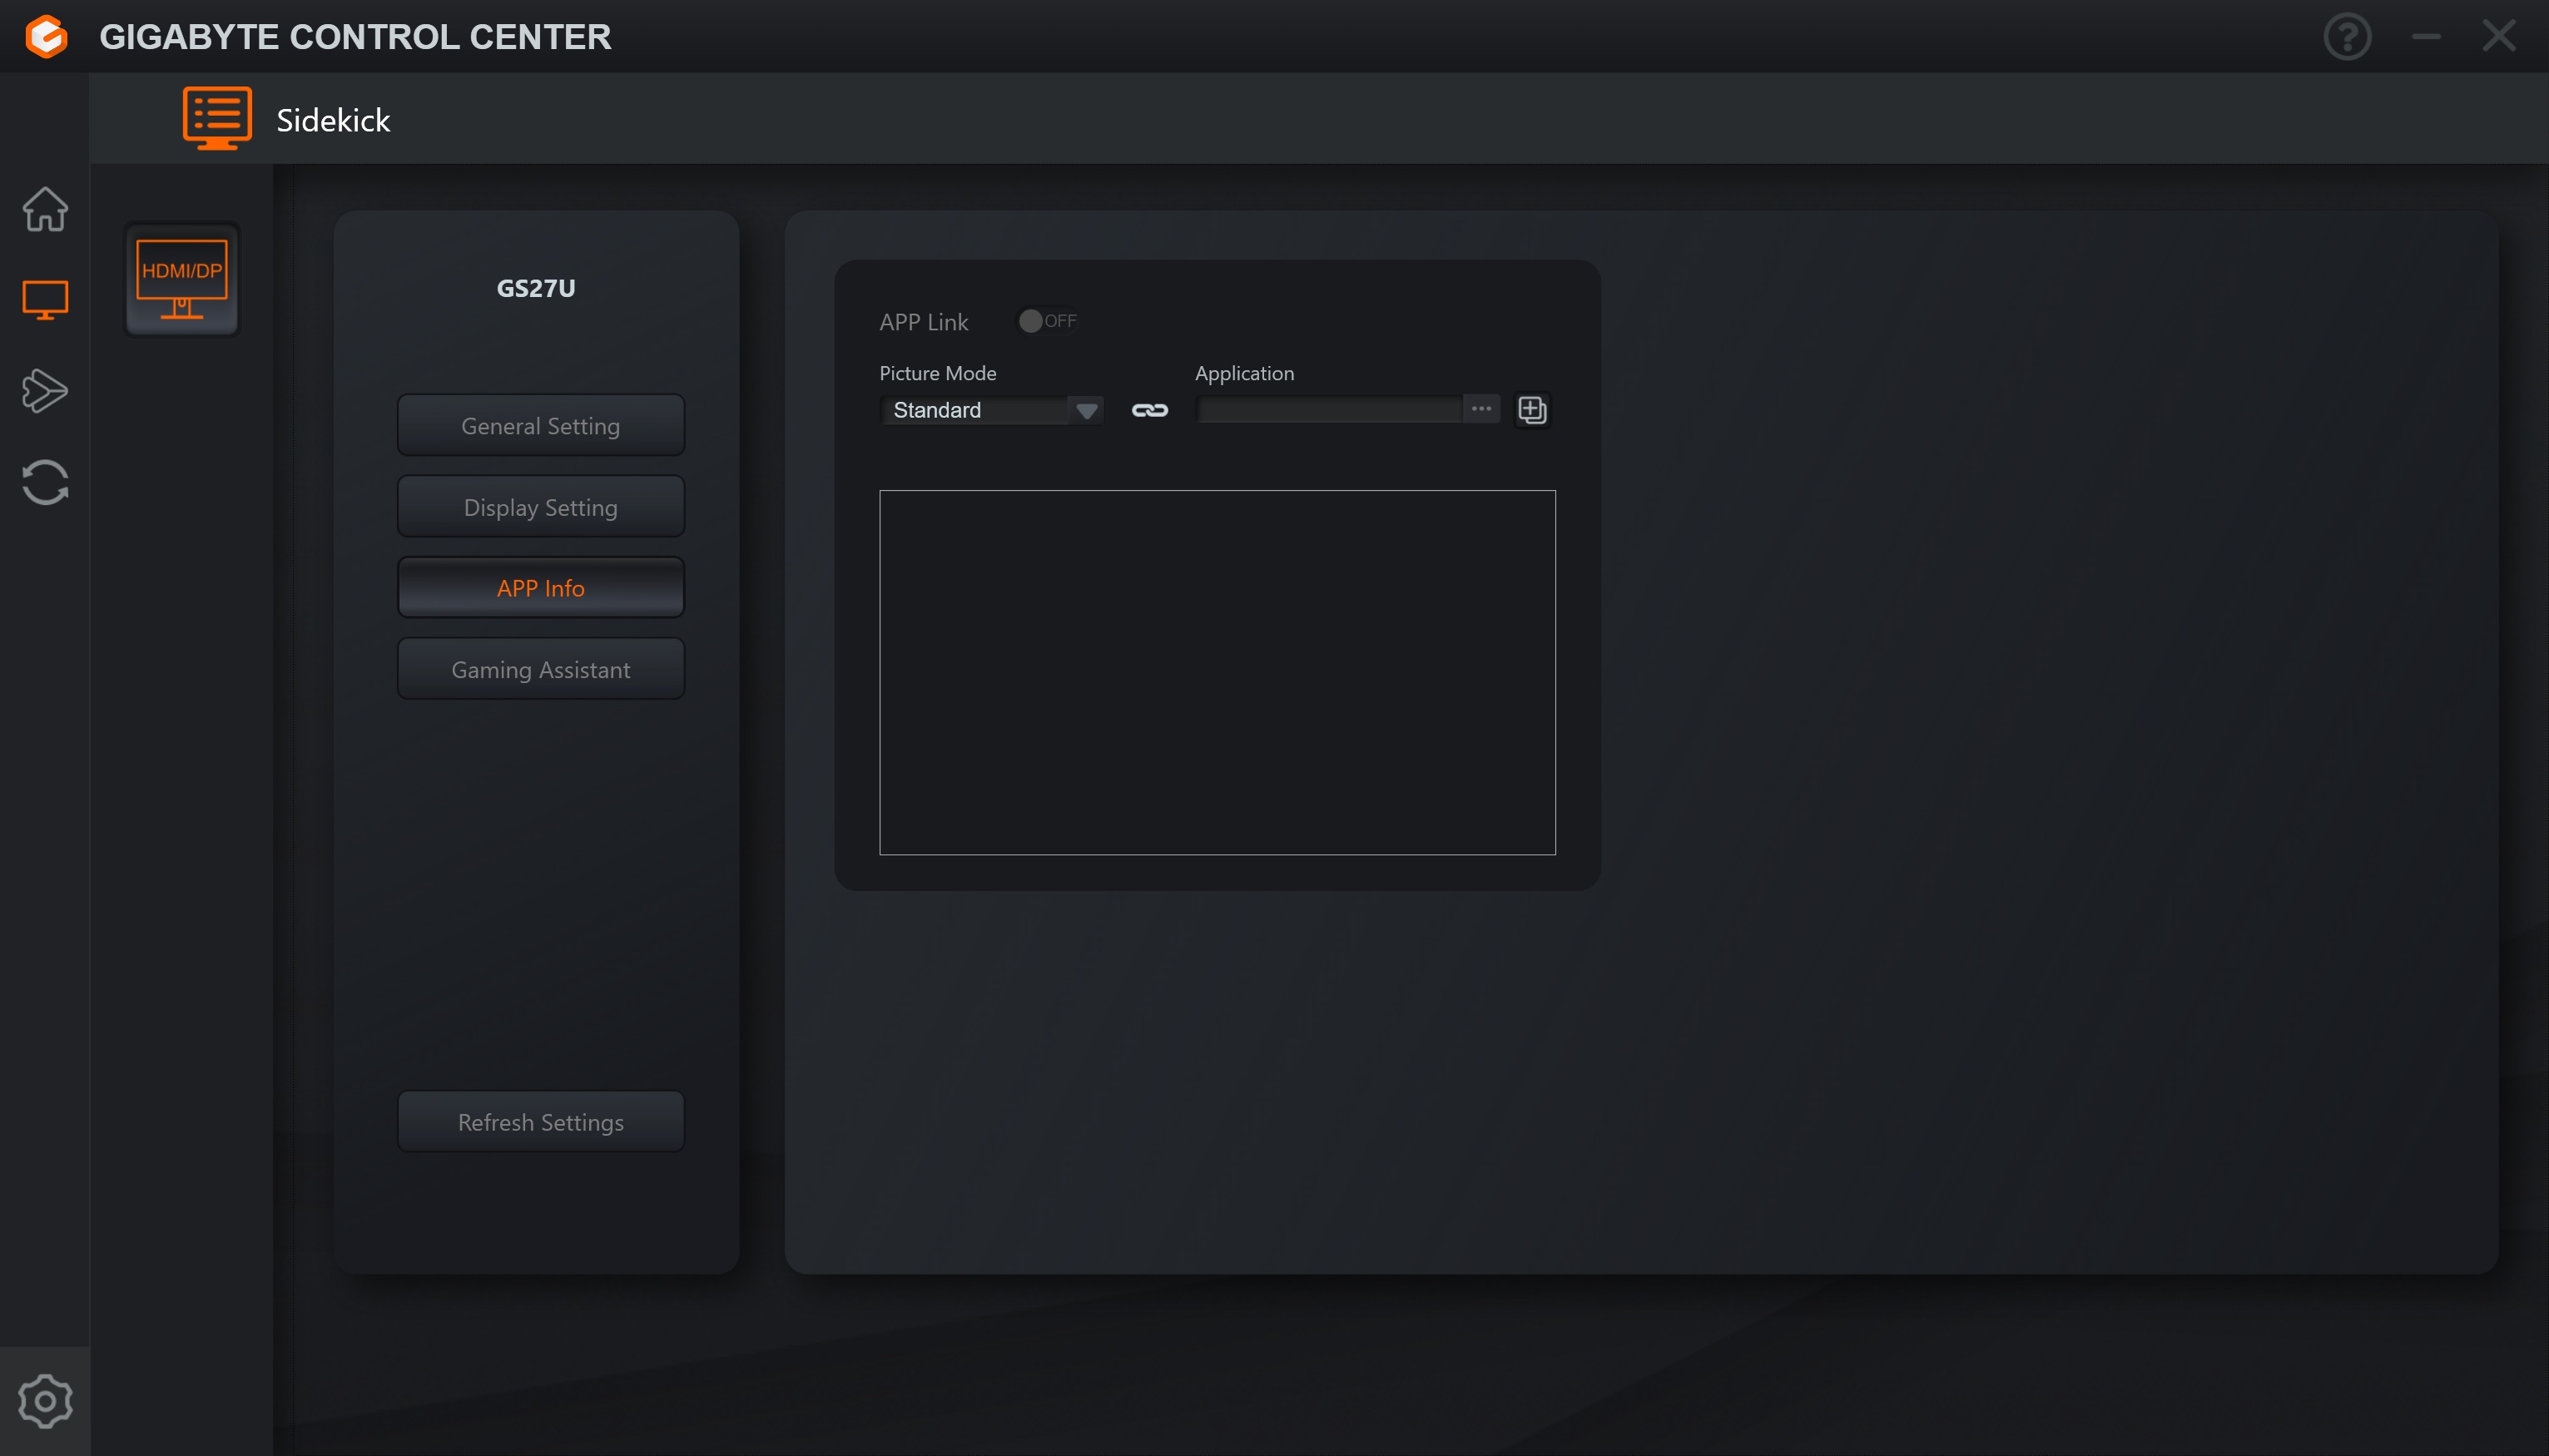Close the Gigabyte Control Center window
Image resolution: width=2549 pixels, height=1456 pixels.
click(x=2498, y=36)
